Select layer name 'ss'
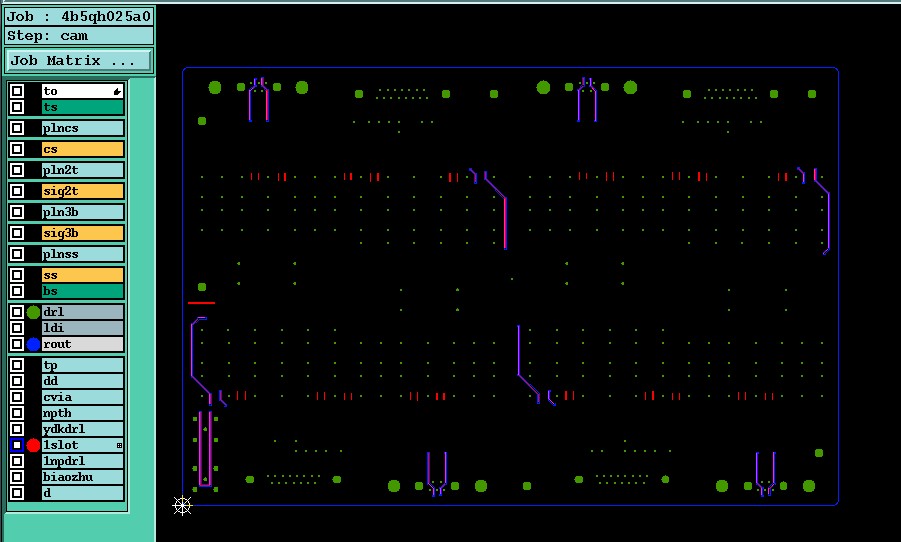Screen dimensions: 901x542 (x=82, y=275)
